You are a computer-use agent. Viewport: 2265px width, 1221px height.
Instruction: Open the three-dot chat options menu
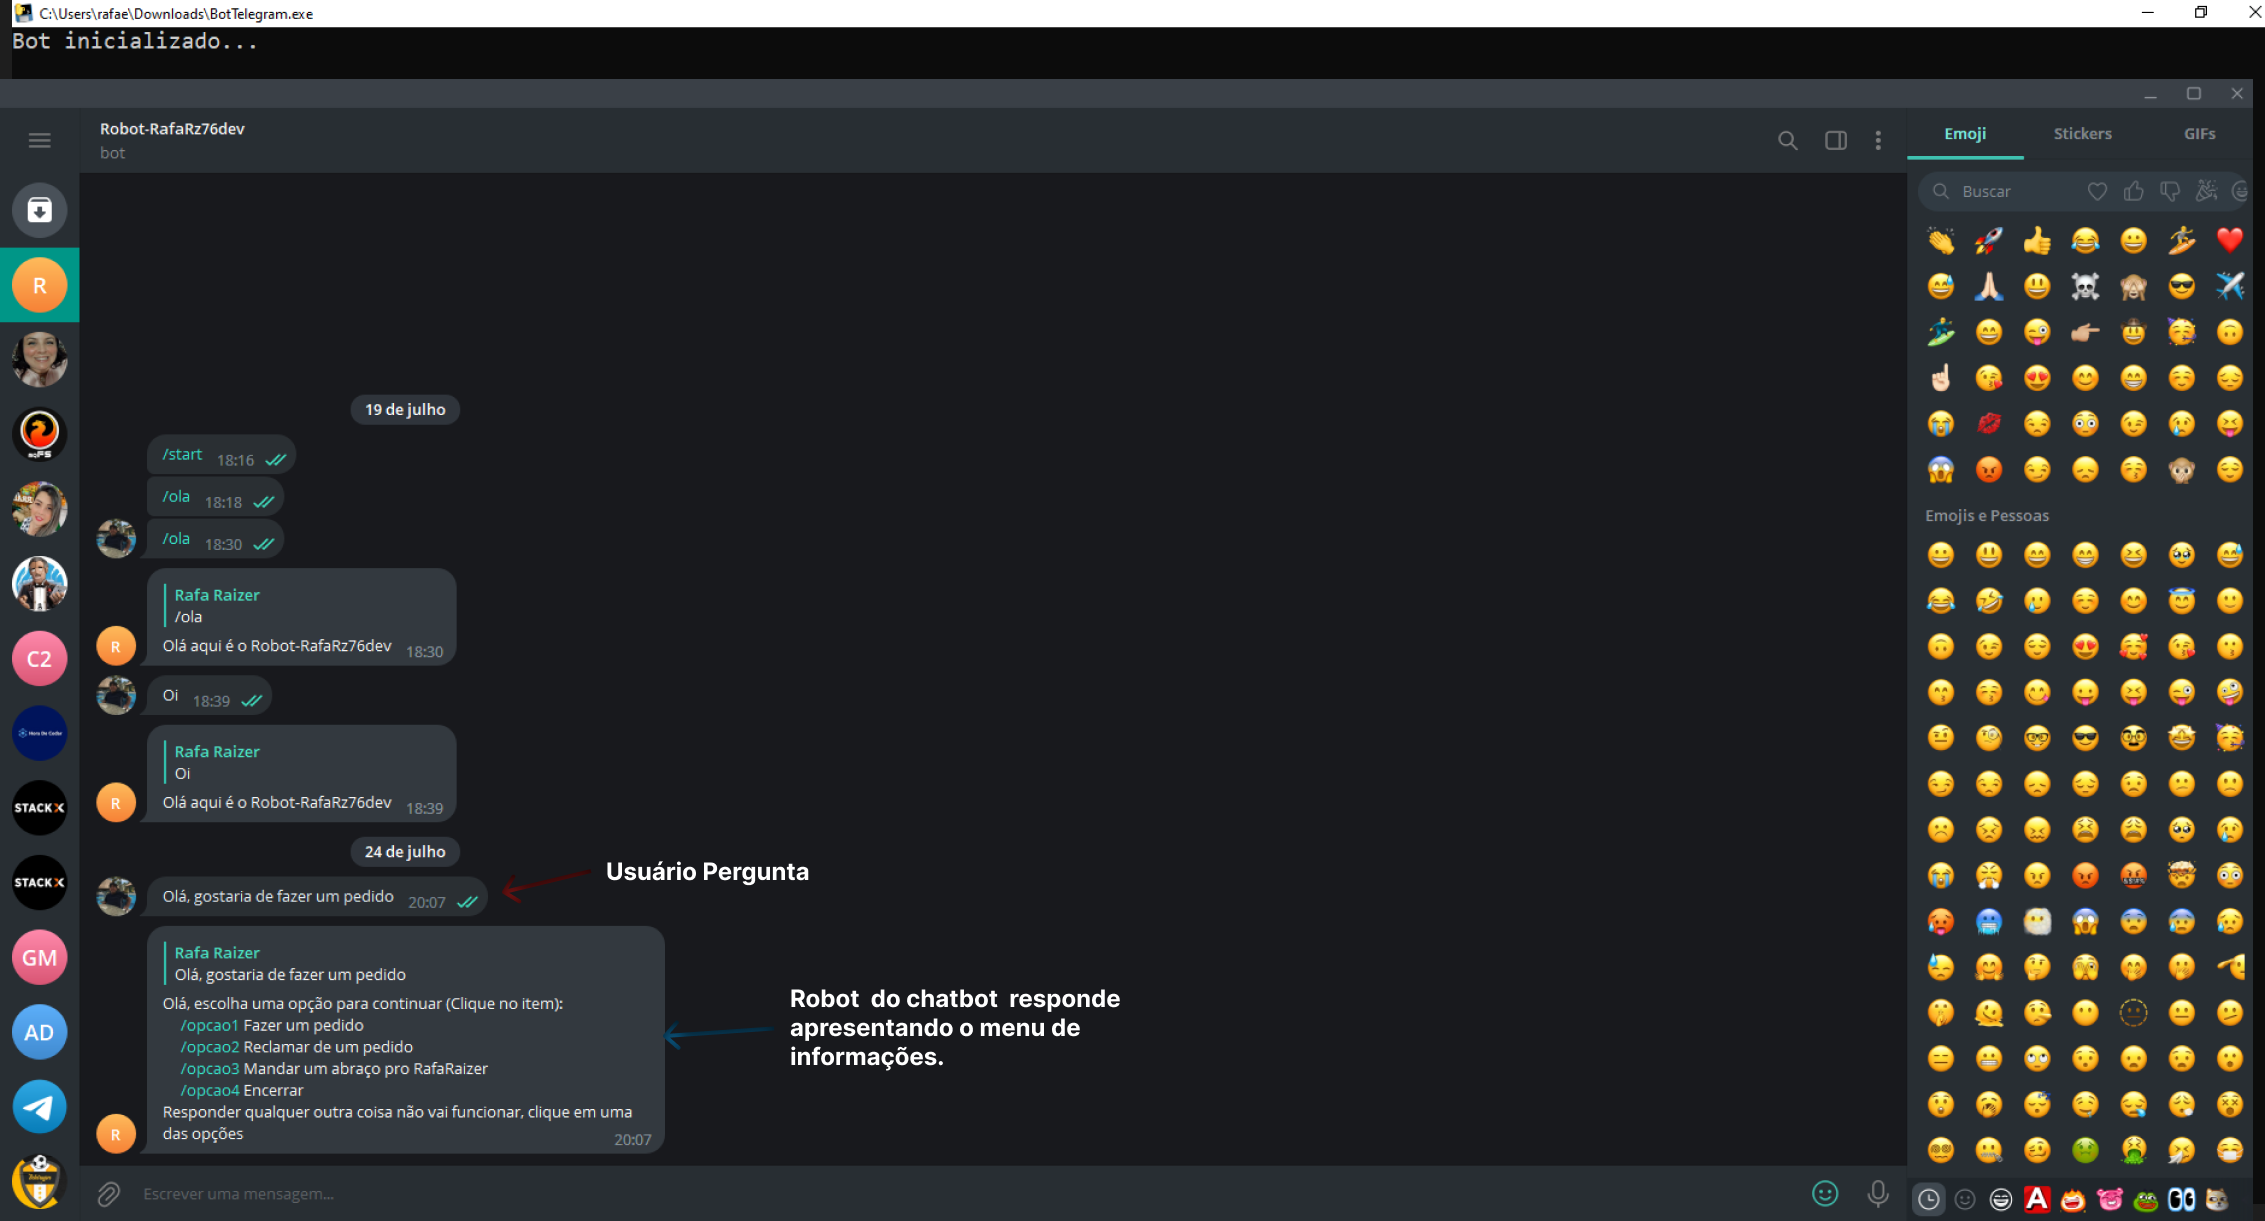click(x=1878, y=140)
